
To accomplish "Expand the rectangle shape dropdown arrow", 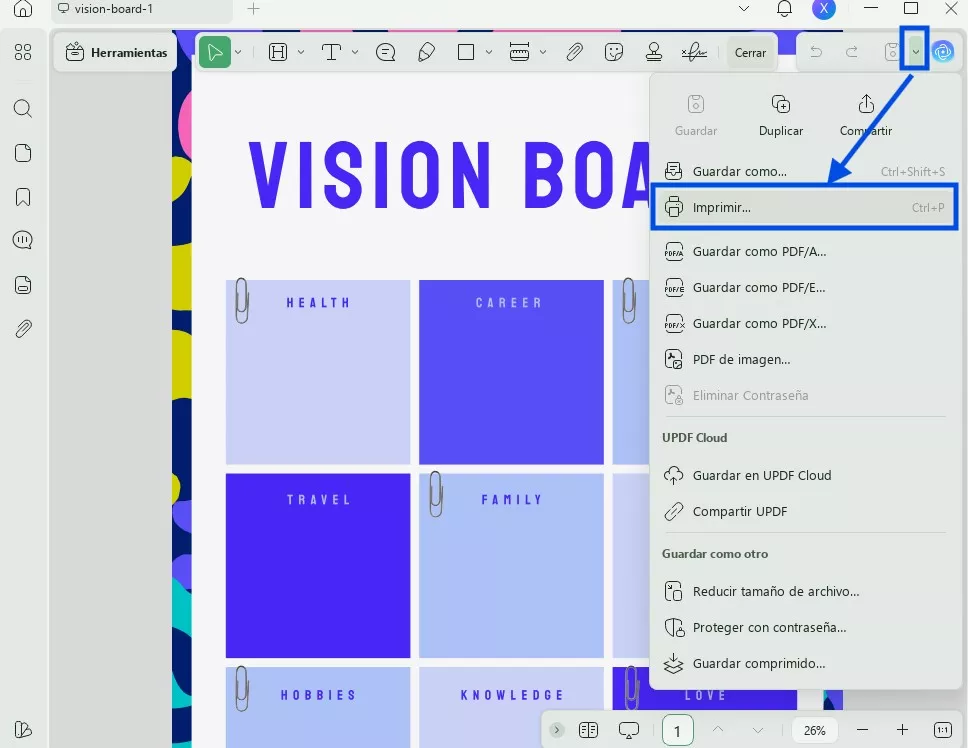I will [x=489, y=52].
